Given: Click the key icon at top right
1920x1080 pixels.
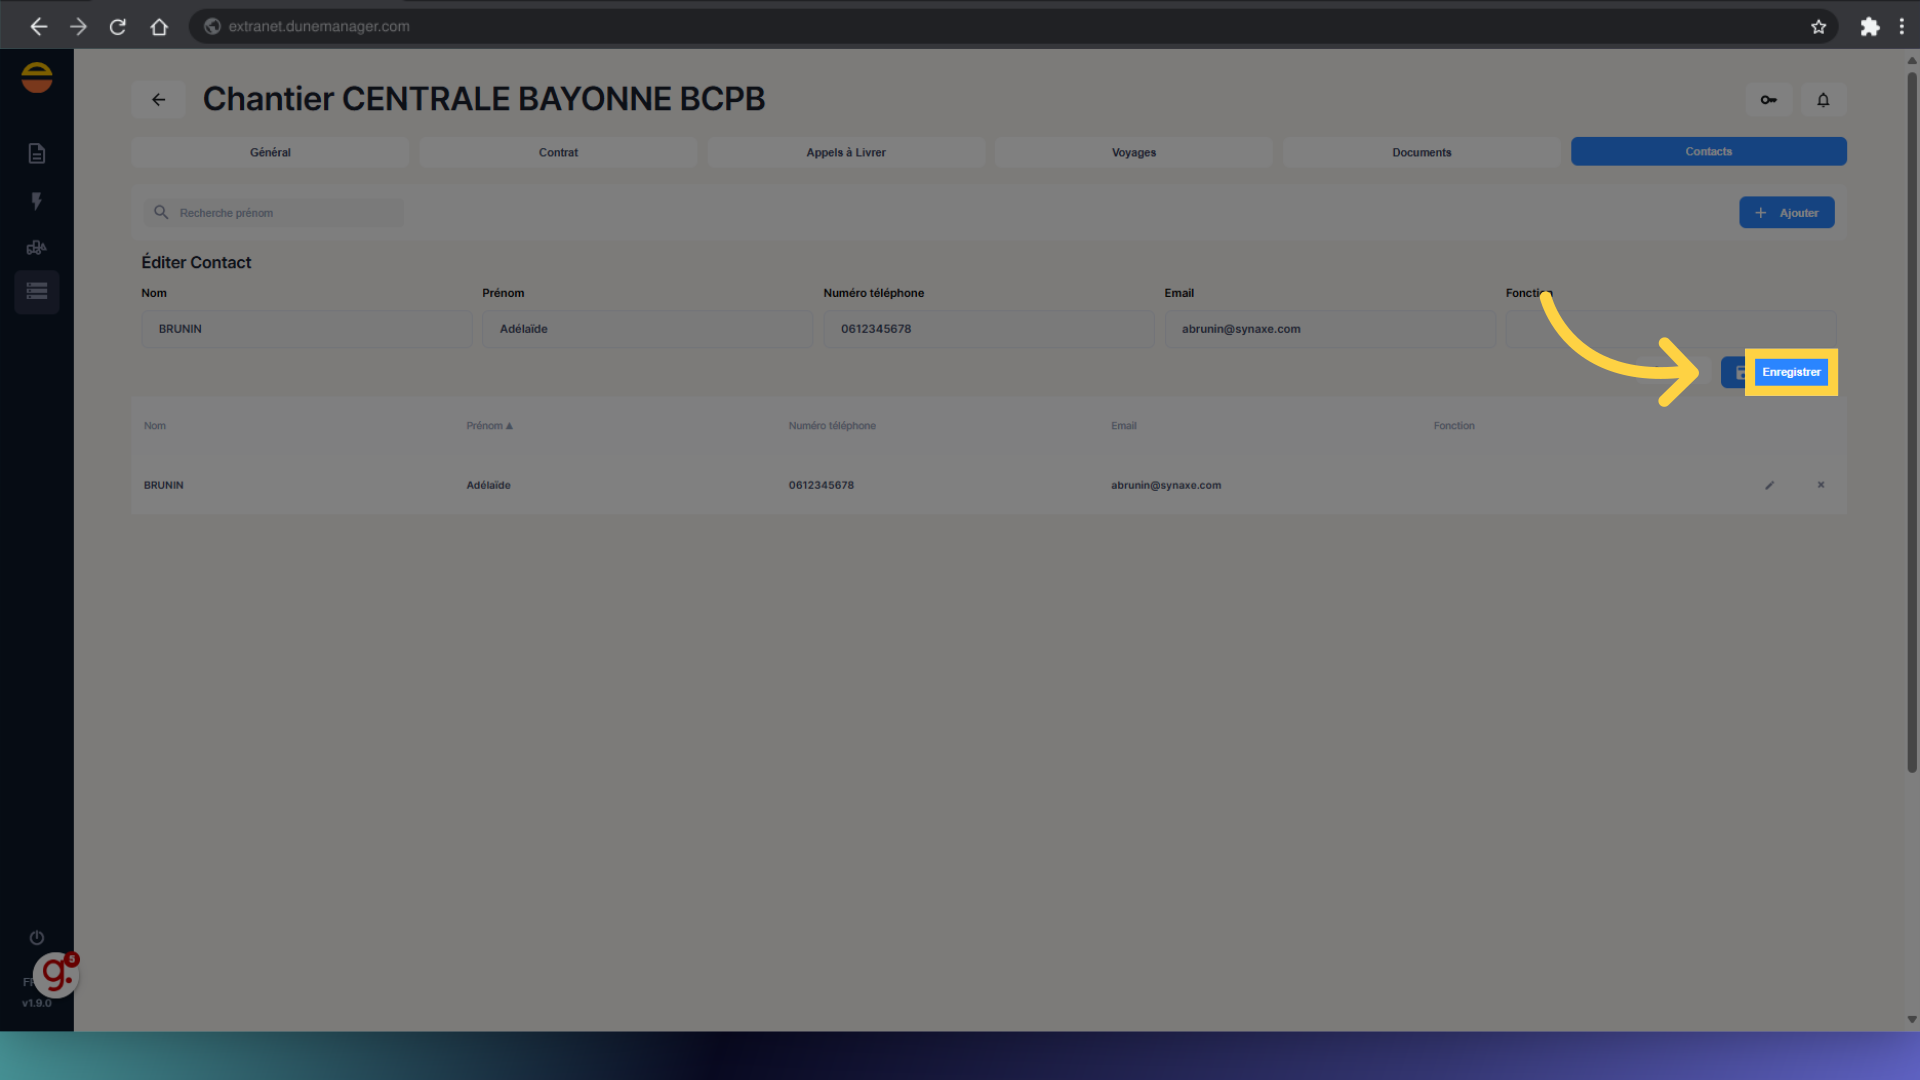Looking at the screenshot, I should tap(1768, 100).
